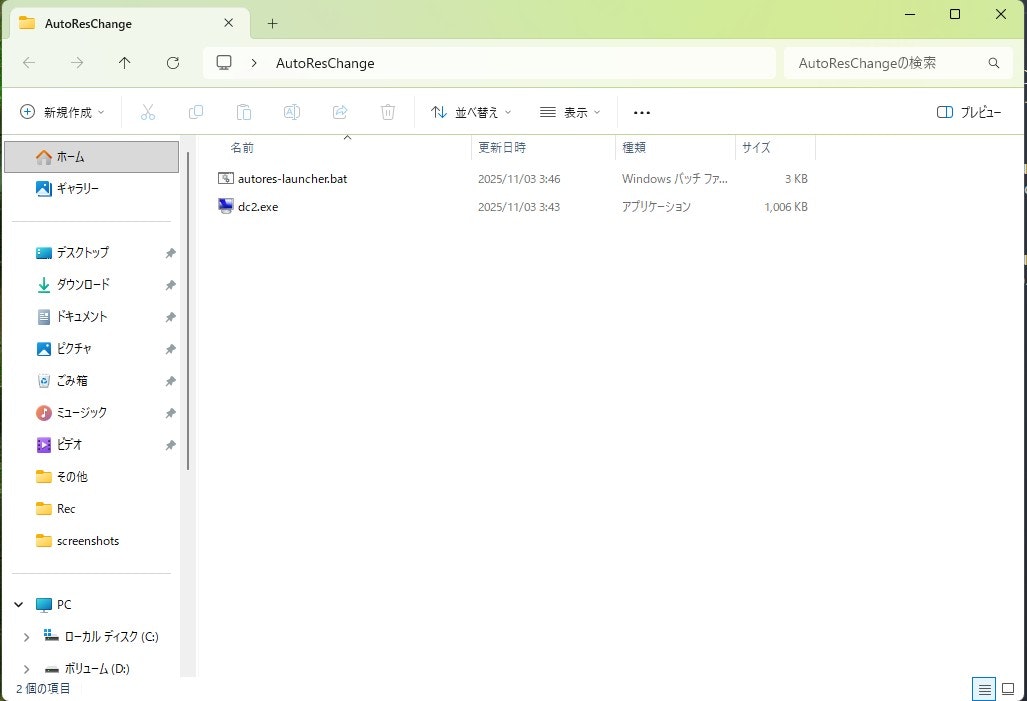Refresh the AutoResChange folder view

173,63
